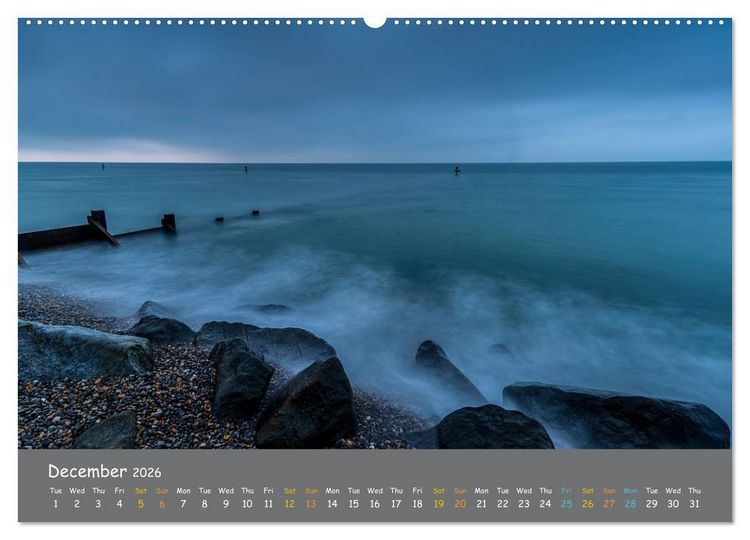The image size is (750, 540).
Task: Select date 14 in the calendar row
Action: click(x=332, y=504)
